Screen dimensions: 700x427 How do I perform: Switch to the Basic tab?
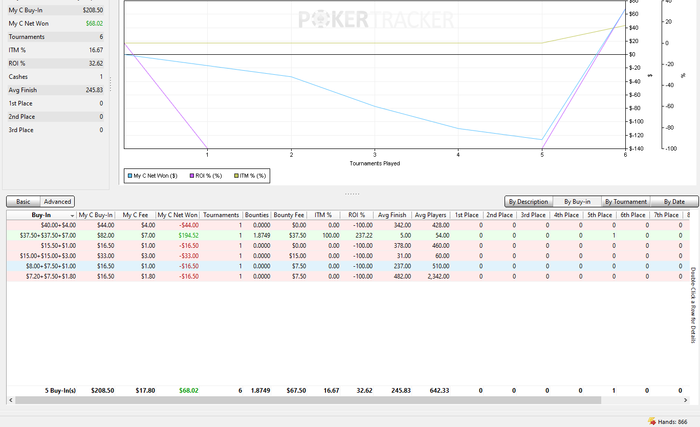click(x=23, y=201)
